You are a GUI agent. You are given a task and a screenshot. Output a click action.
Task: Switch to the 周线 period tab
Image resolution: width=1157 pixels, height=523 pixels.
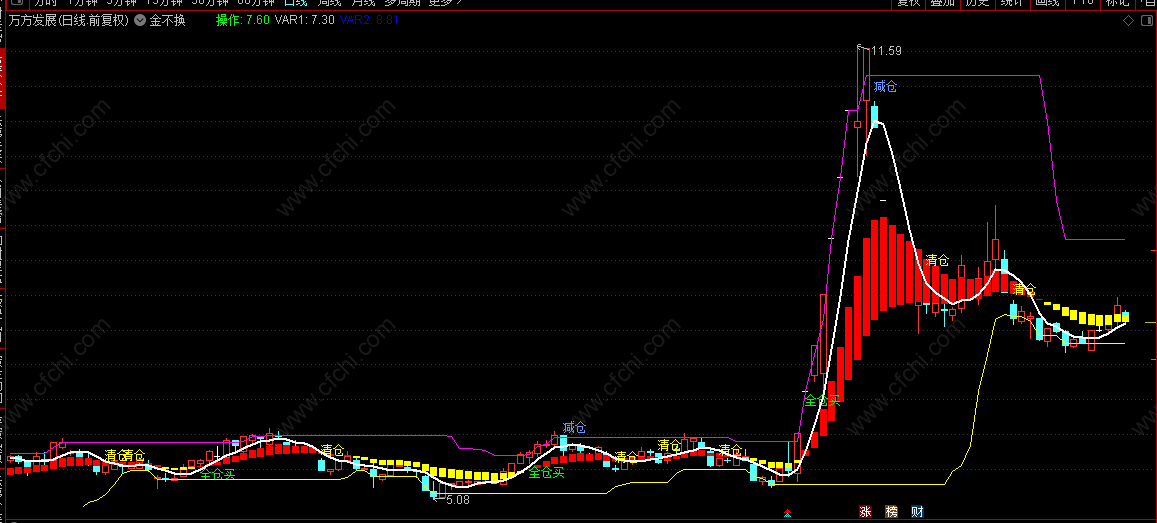[x=329, y=3]
